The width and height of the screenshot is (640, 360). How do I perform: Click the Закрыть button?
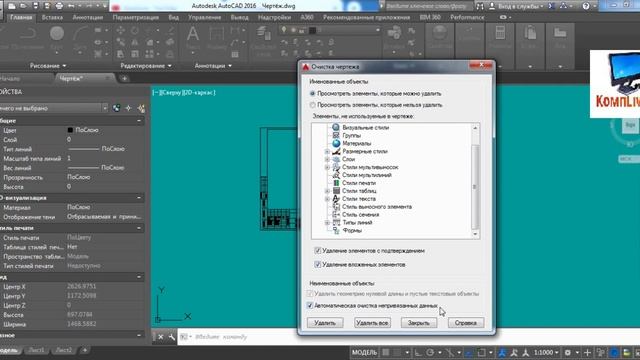coord(419,322)
